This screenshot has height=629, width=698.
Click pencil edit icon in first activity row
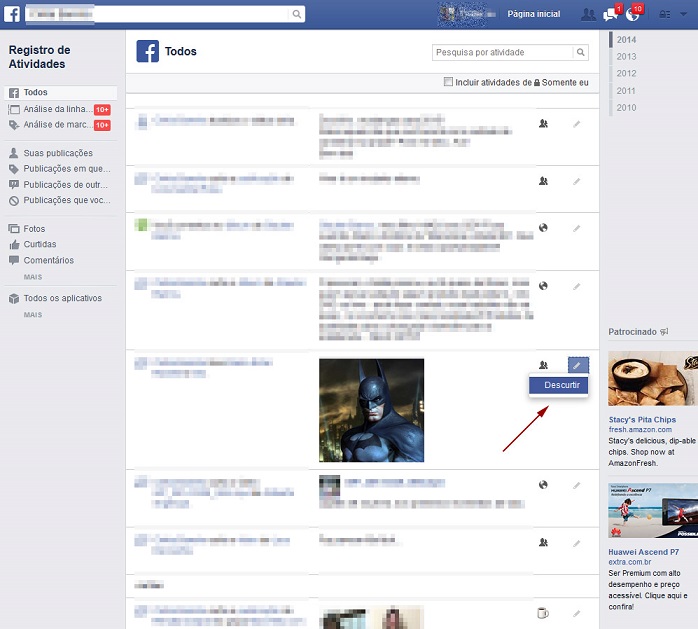[576, 124]
